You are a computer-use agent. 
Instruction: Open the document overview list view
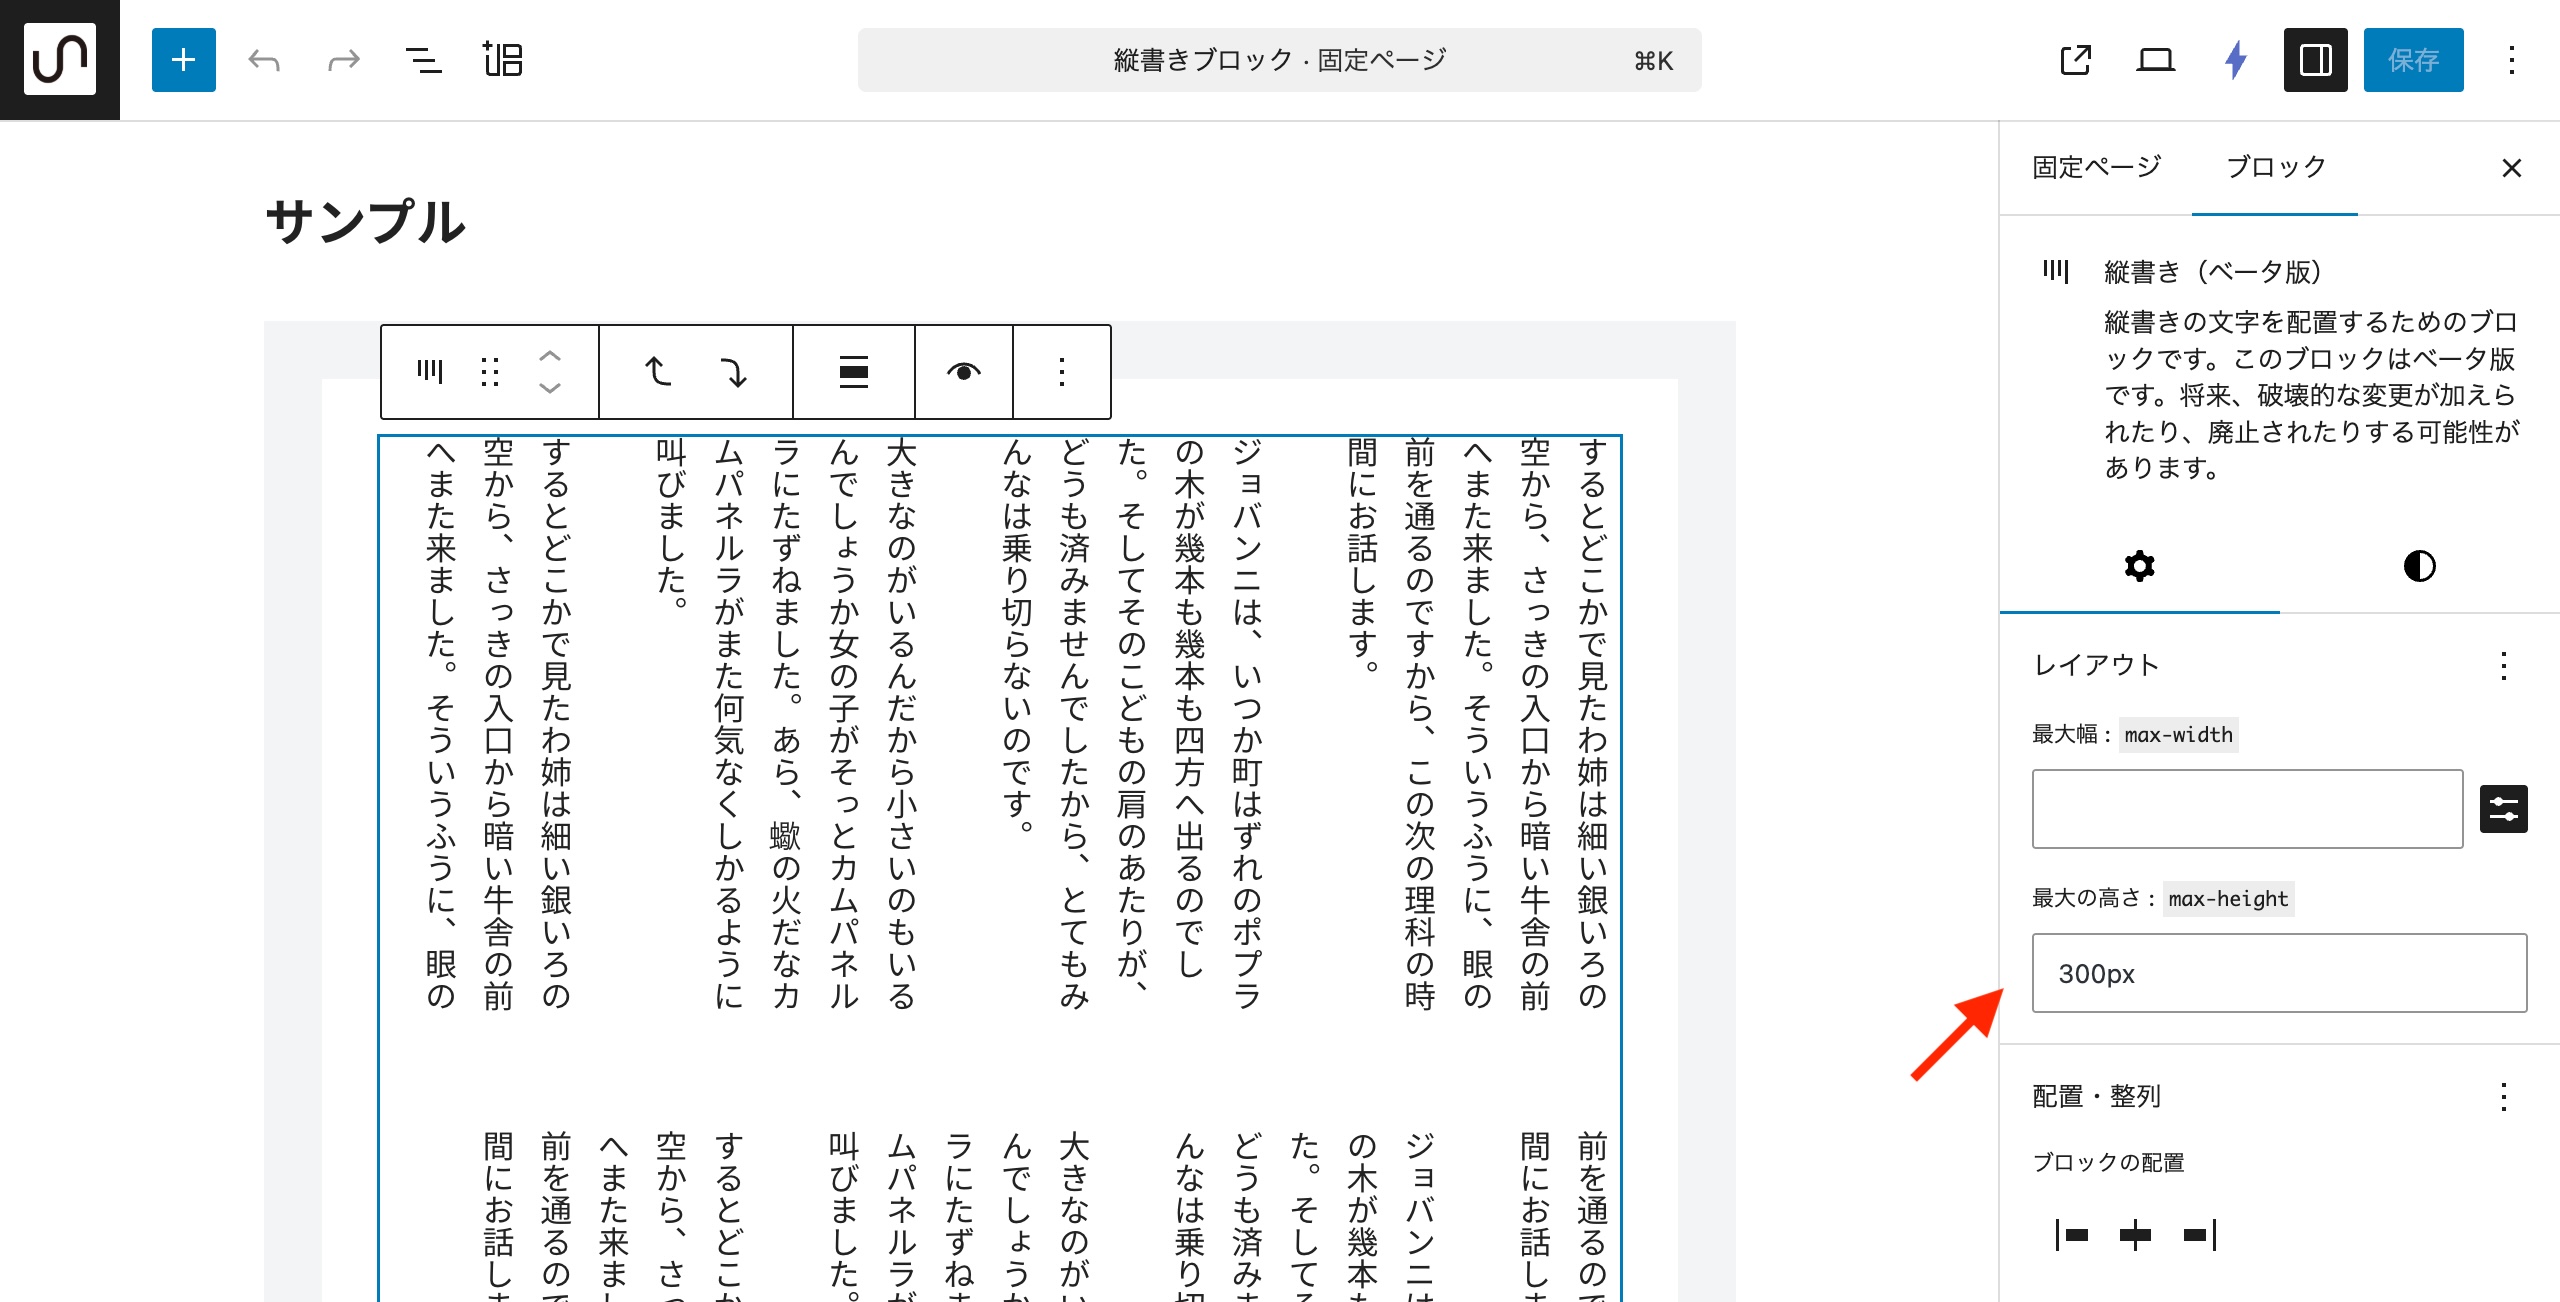point(423,60)
